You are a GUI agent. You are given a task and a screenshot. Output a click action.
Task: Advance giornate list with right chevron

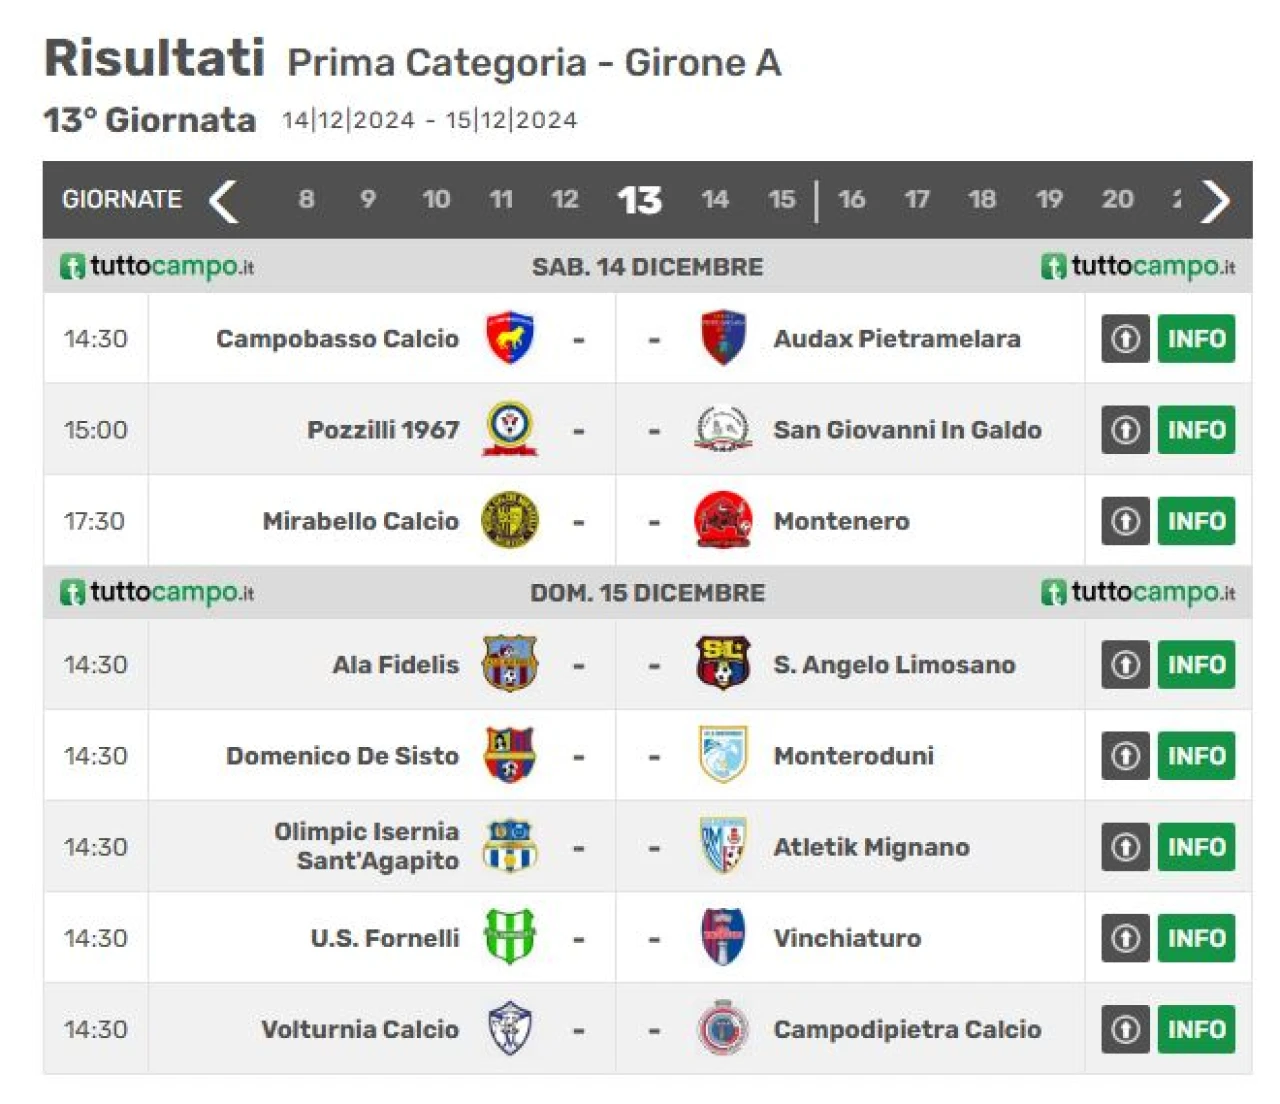coord(1215,201)
